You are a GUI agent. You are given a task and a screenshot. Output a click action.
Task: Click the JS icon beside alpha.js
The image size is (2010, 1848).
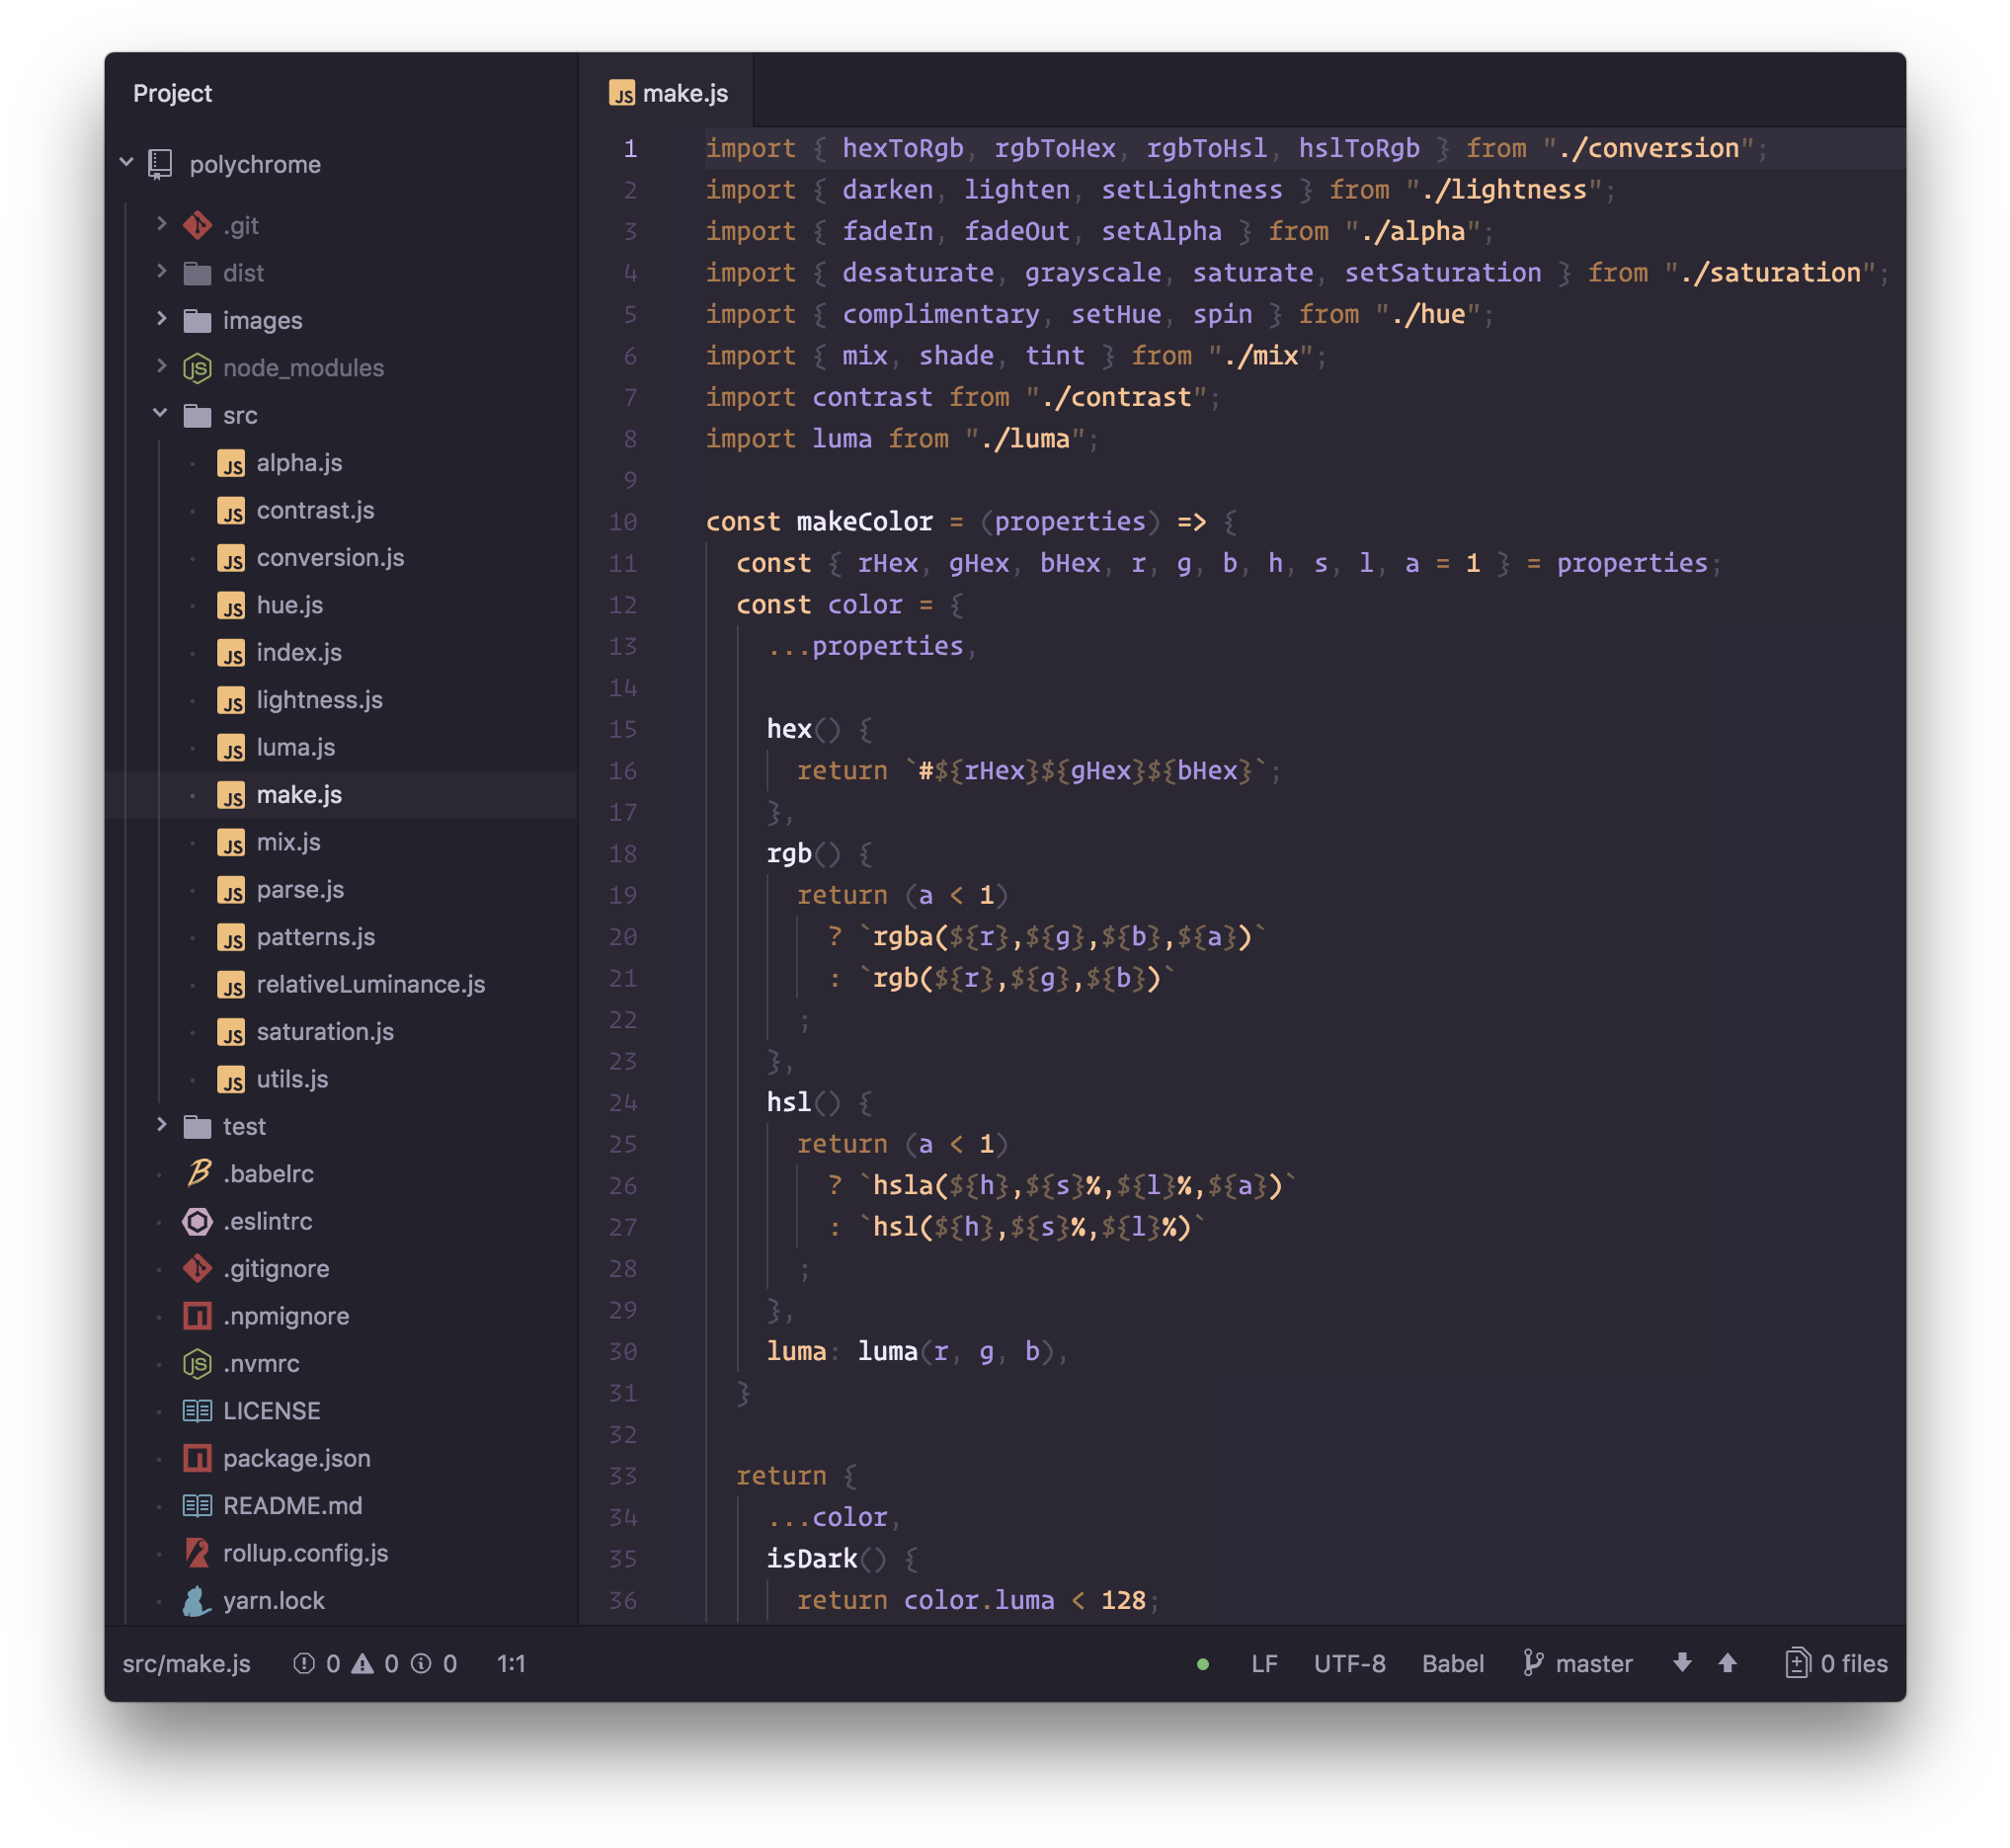tap(231, 463)
